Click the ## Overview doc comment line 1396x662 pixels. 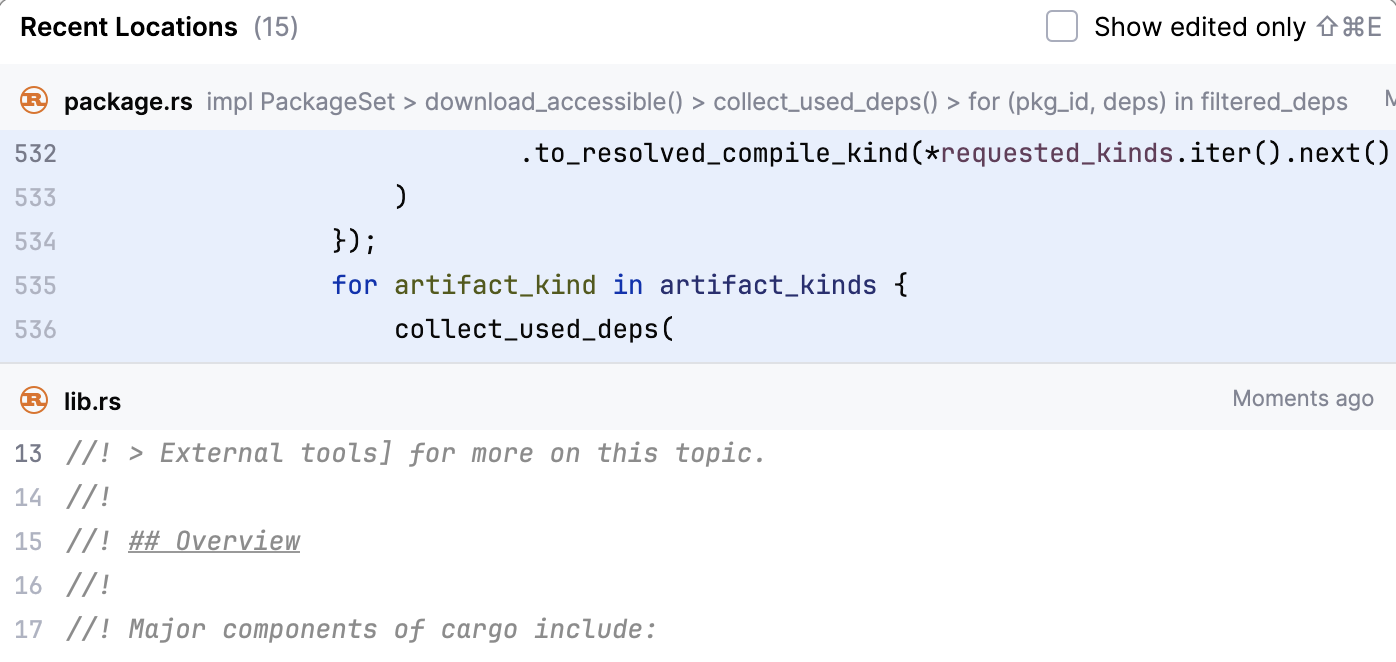tap(214, 542)
